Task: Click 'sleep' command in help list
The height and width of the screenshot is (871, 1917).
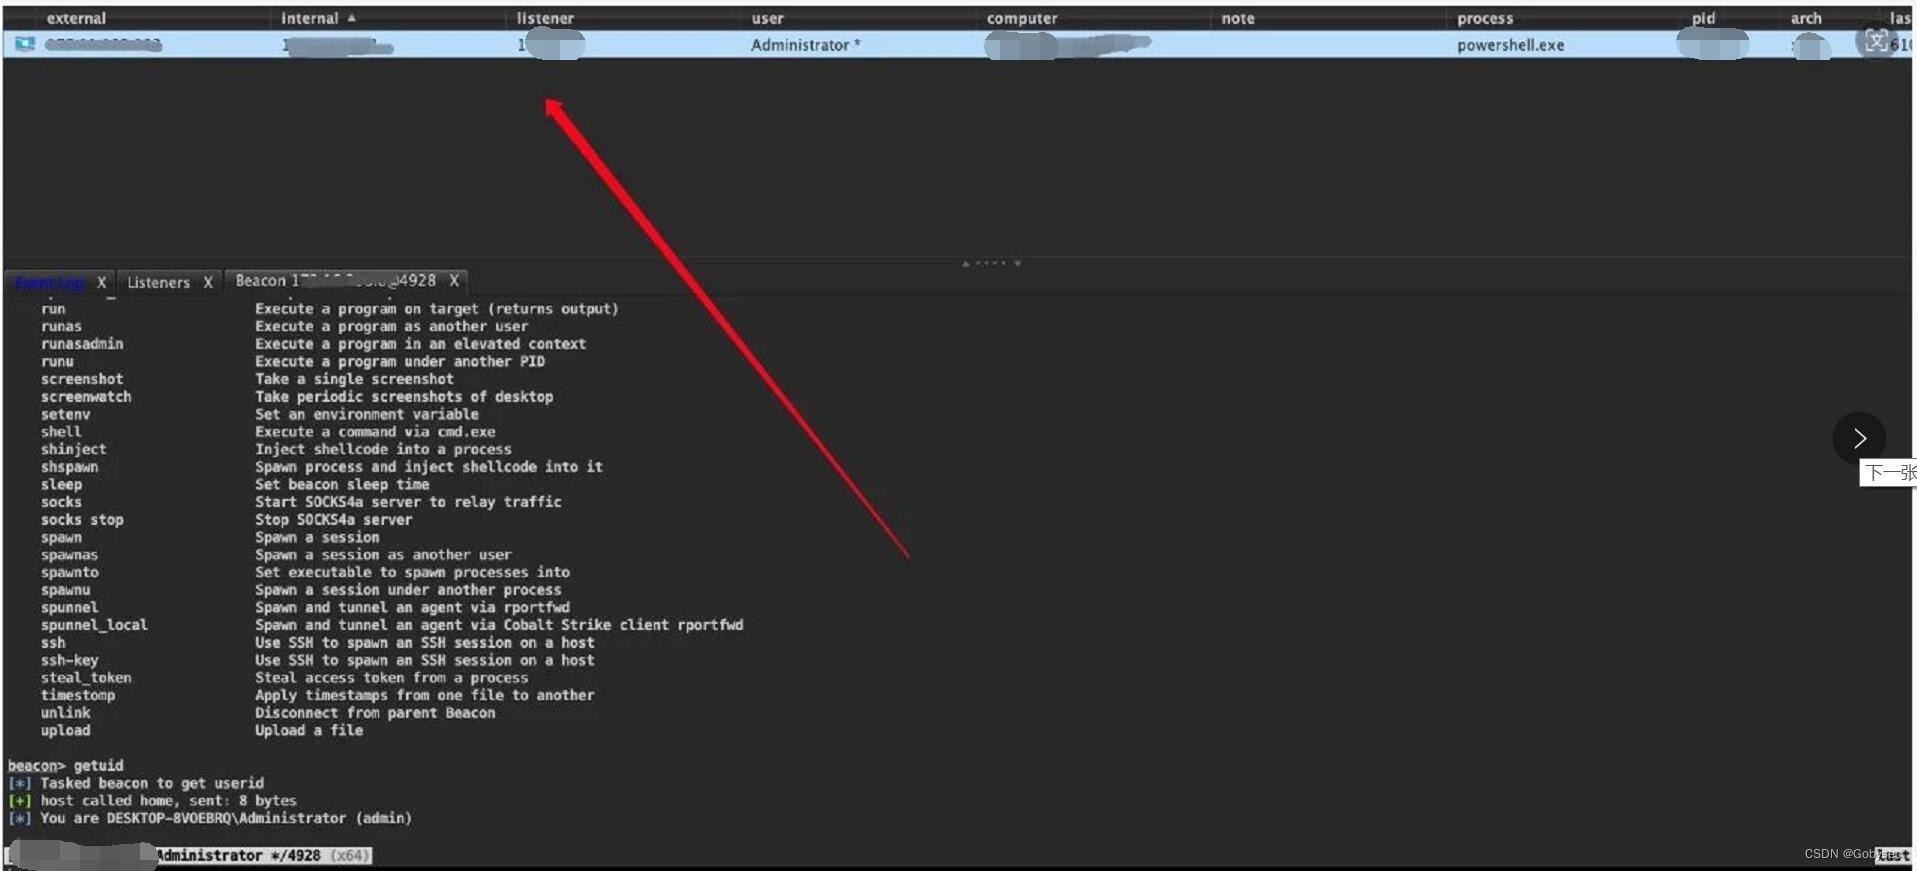Action: point(61,484)
